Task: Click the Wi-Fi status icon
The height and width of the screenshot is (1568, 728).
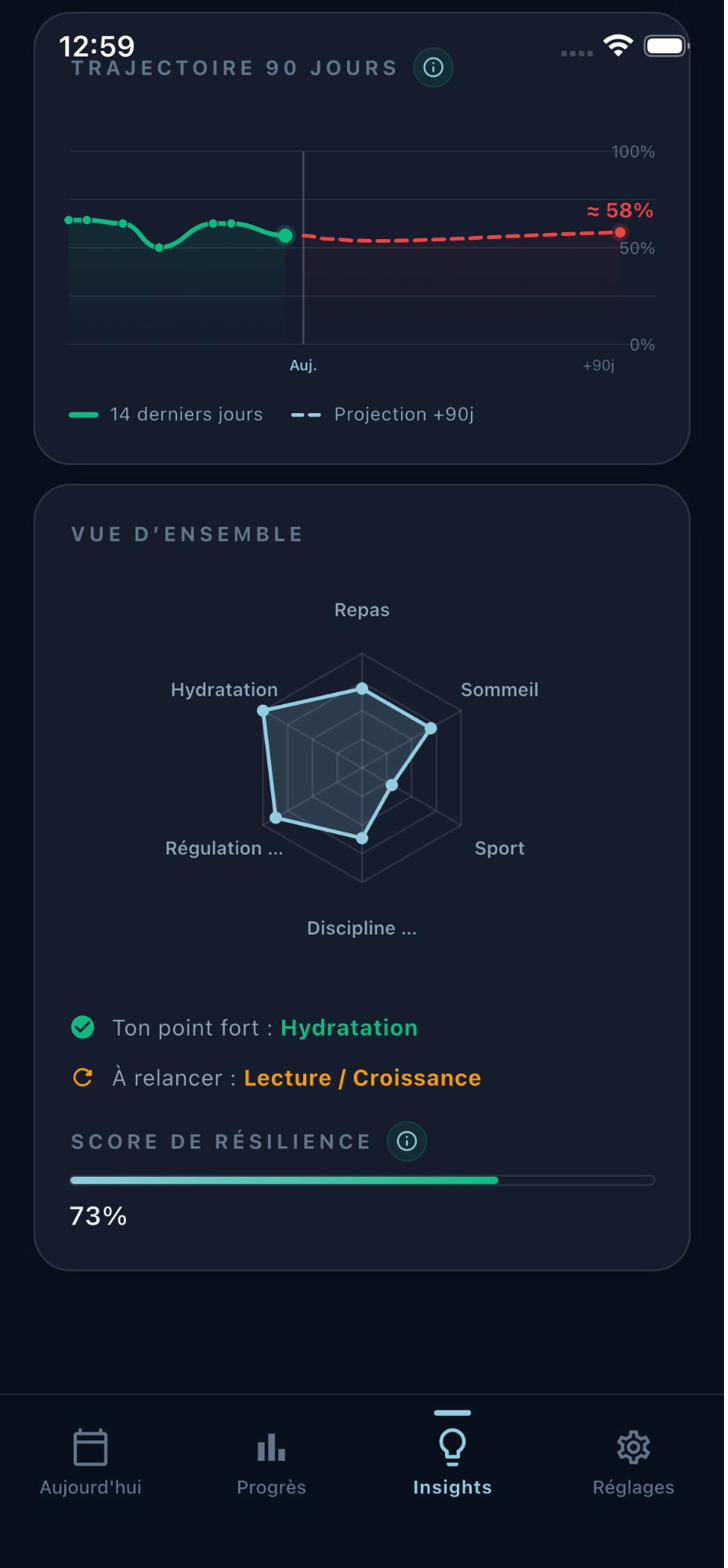Action: point(617,45)
